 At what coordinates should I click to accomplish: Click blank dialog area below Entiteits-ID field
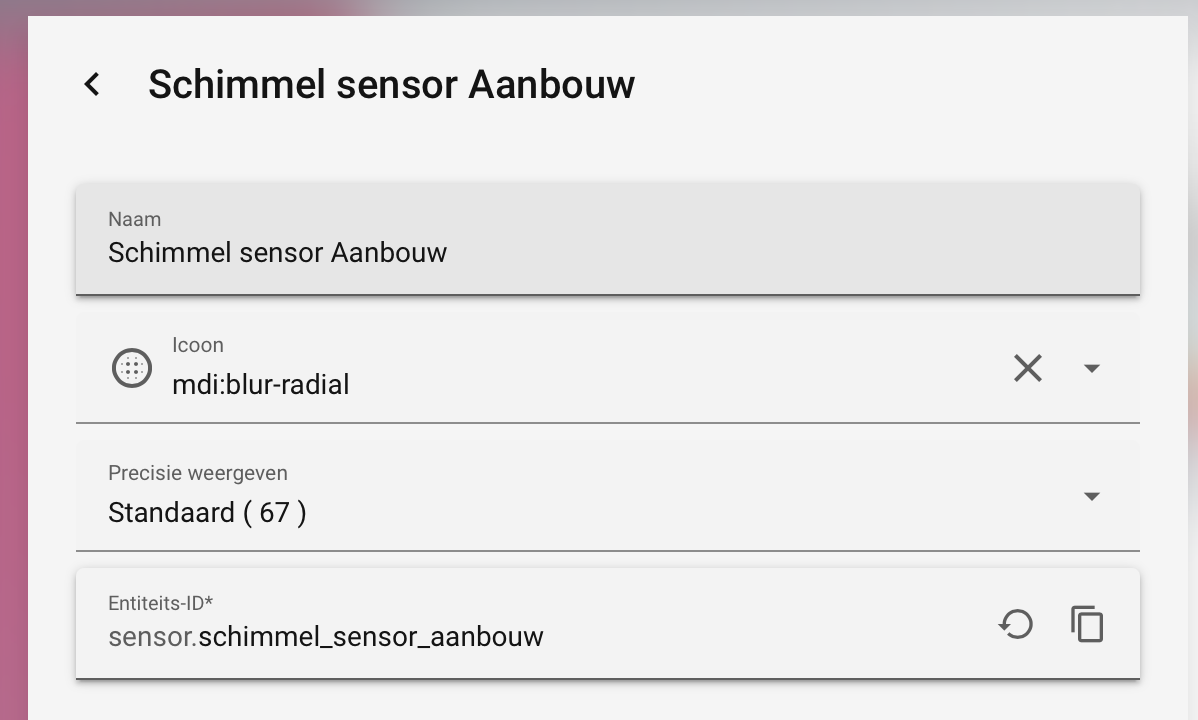pos(600,702)
